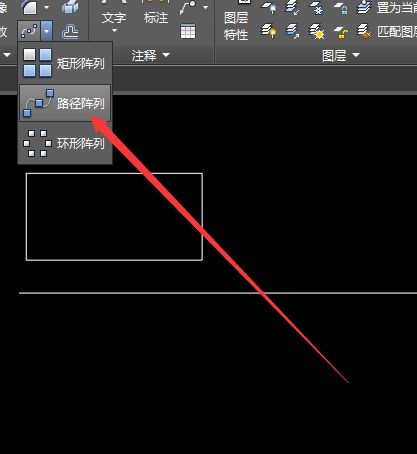Image resolution: width=417 pixels, height=454 pixels.
Task: Select the 3D box edit icon
Action: (70, 7)
